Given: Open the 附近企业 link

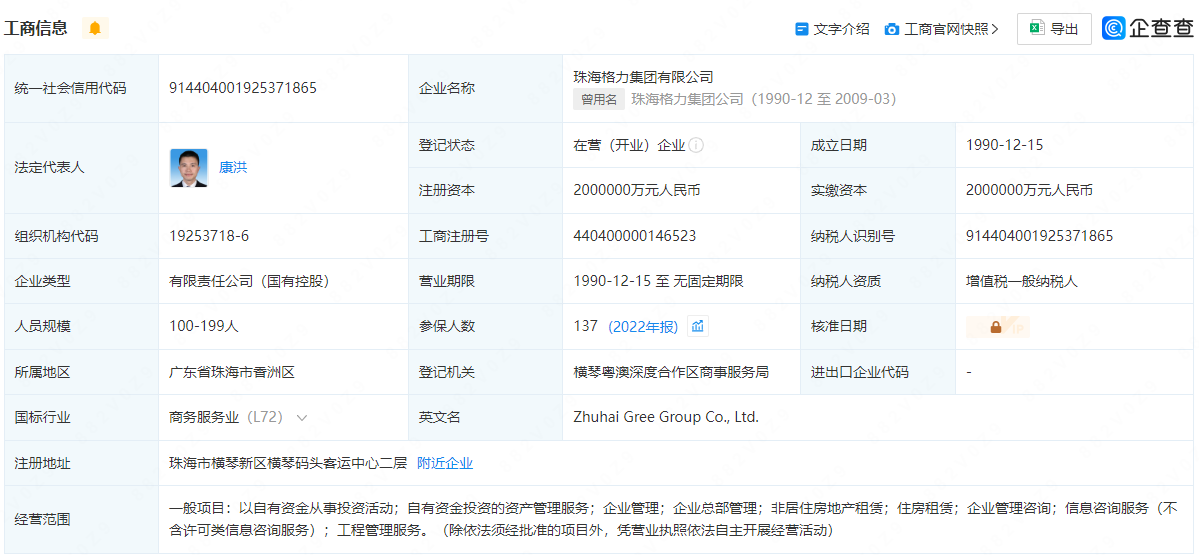Looking at the screenshot, I should [x=445, y=463].
